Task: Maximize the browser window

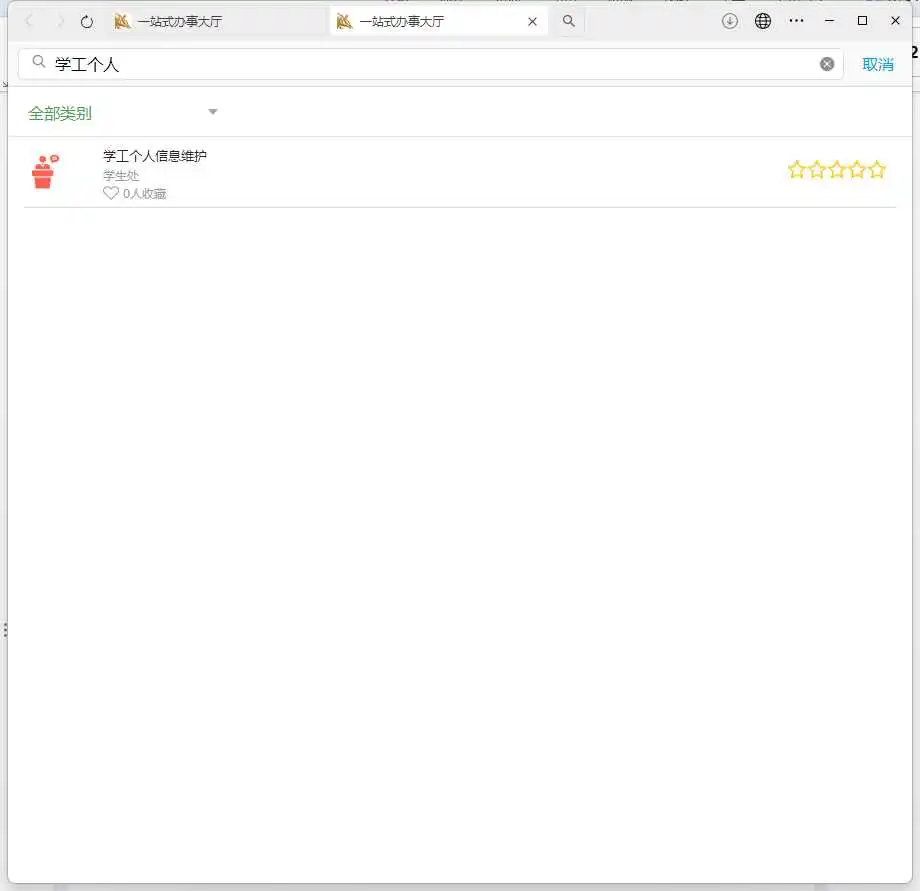Action: coord(862,21)
